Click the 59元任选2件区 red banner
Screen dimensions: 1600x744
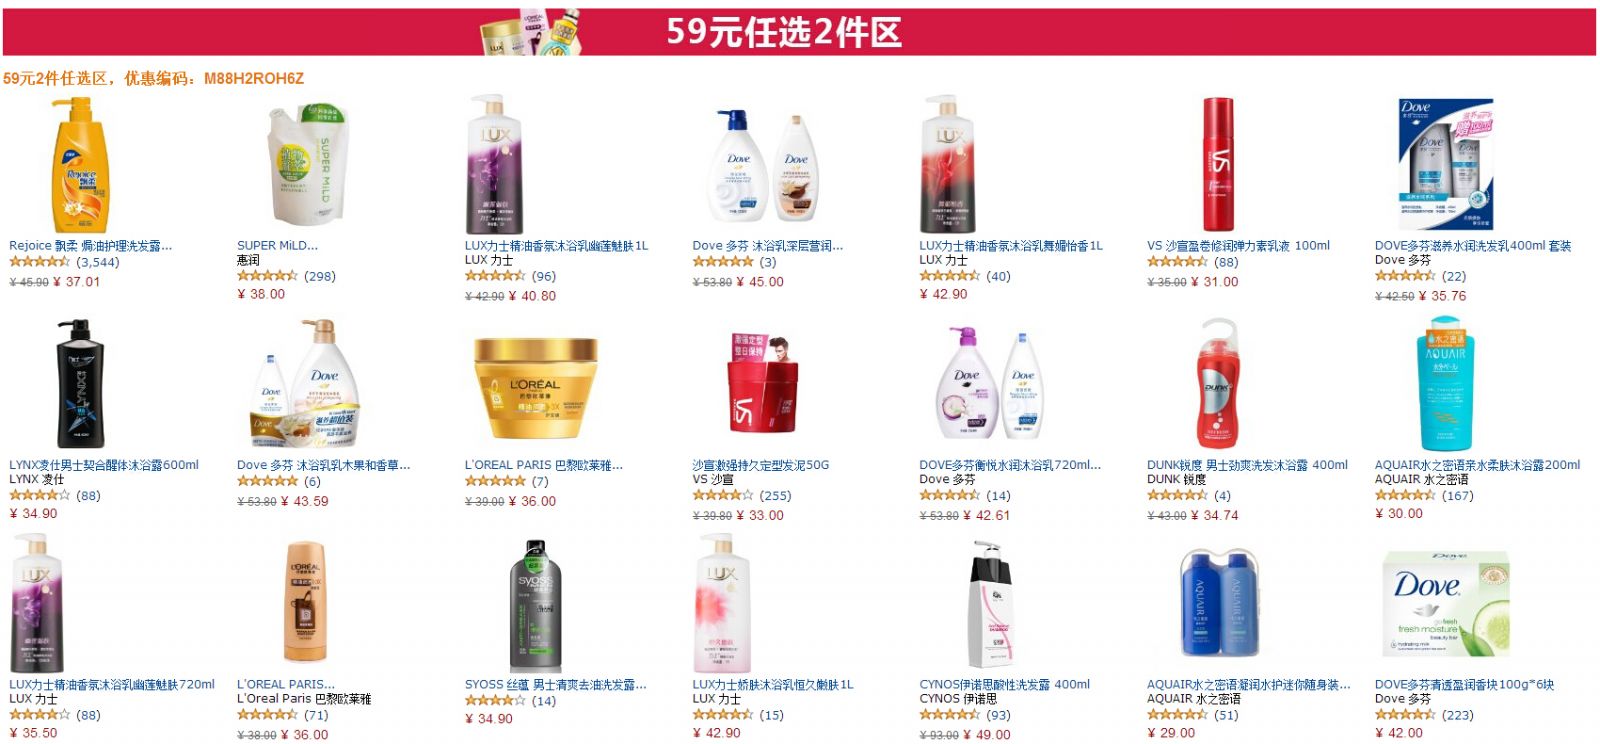point(799,32)
